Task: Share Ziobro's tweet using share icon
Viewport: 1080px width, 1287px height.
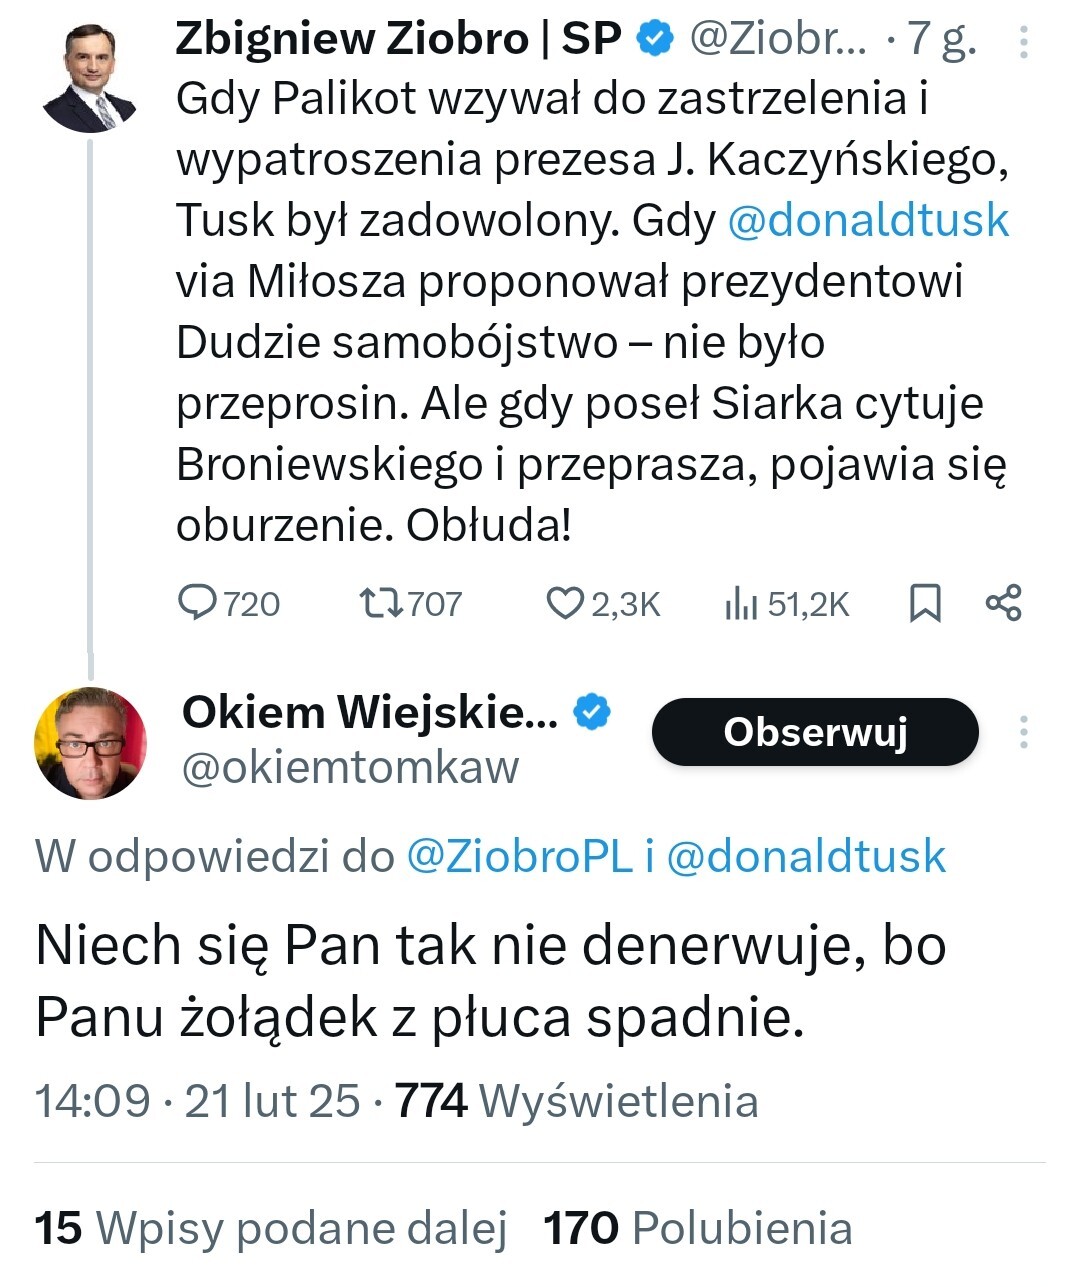Action: click(x=1003, y=604)
